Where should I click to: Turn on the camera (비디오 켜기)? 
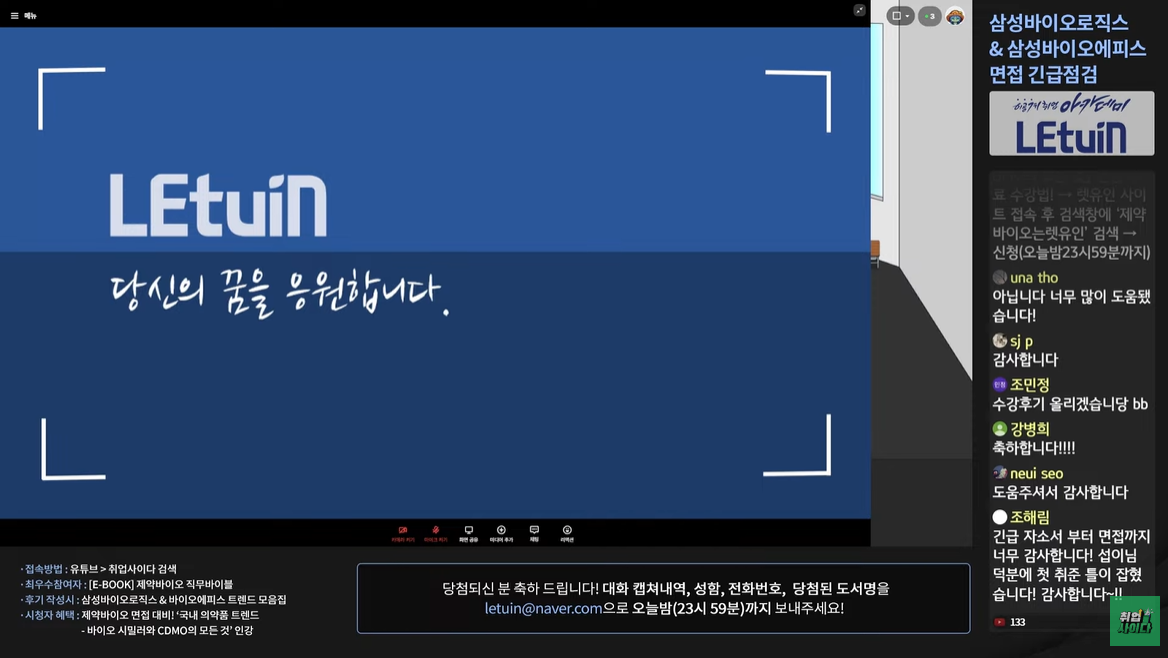click(x=403, y=531)
